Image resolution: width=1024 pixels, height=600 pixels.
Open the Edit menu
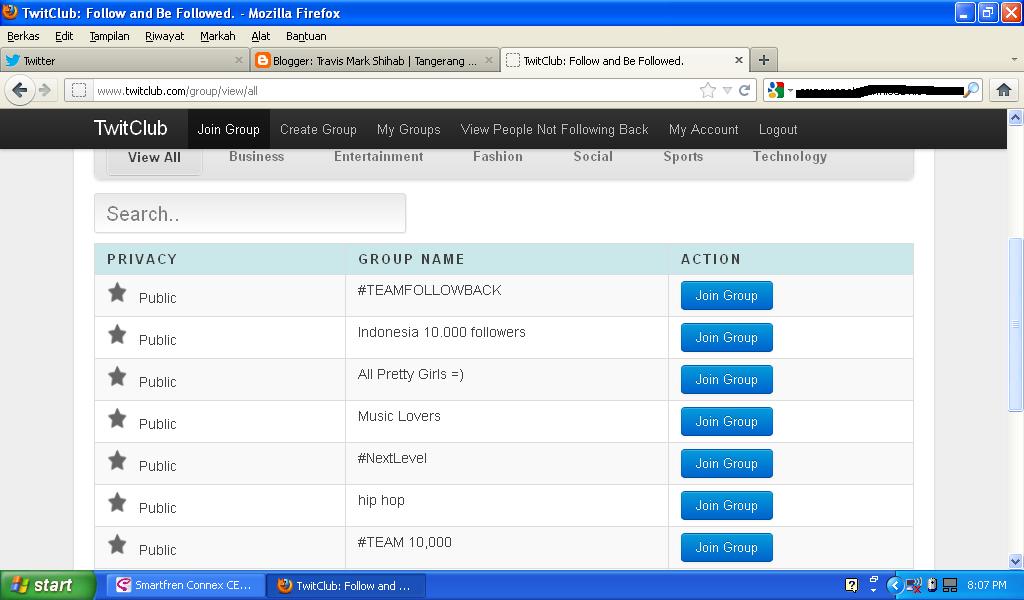(x=64, y=36)
